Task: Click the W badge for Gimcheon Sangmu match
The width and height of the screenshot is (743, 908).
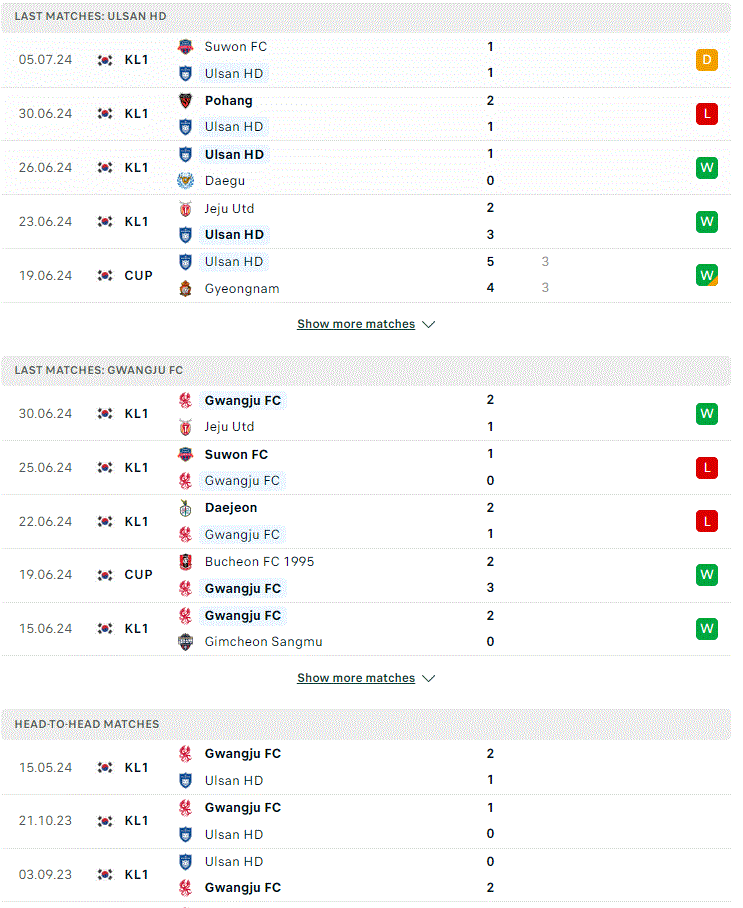Action: pyautogui.click(x=707, y=629)
